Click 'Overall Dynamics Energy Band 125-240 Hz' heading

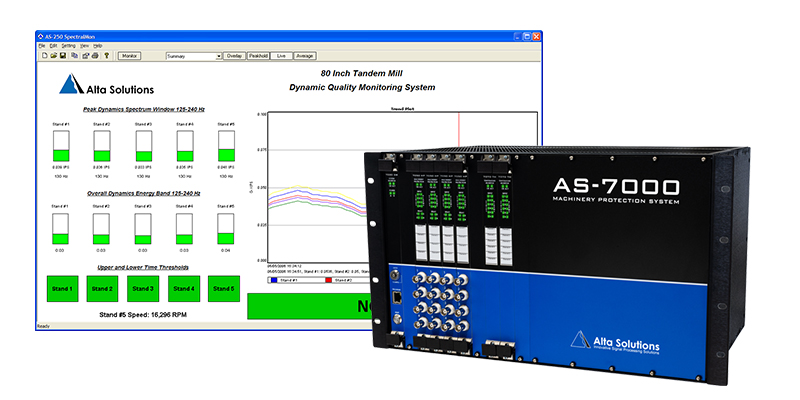tap(143, 193)
